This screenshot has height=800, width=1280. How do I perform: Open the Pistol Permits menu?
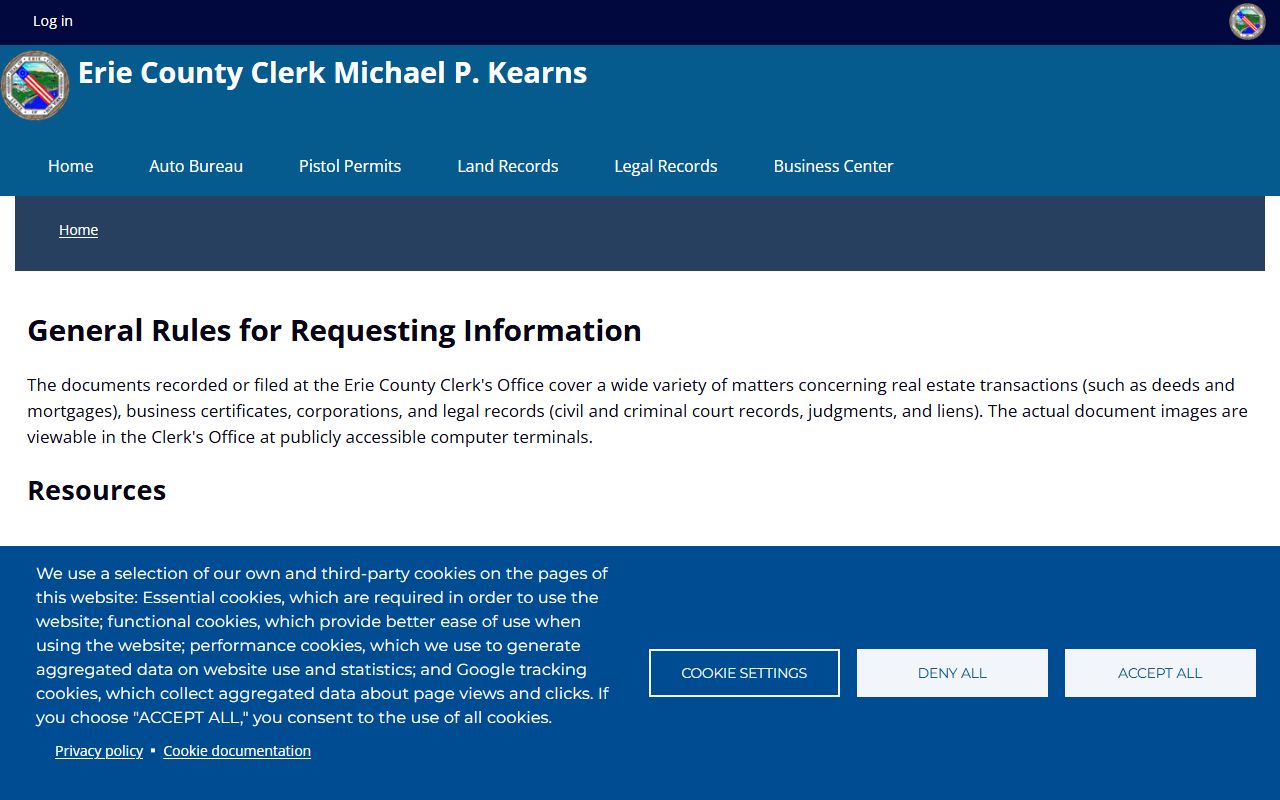click(350, 166)
